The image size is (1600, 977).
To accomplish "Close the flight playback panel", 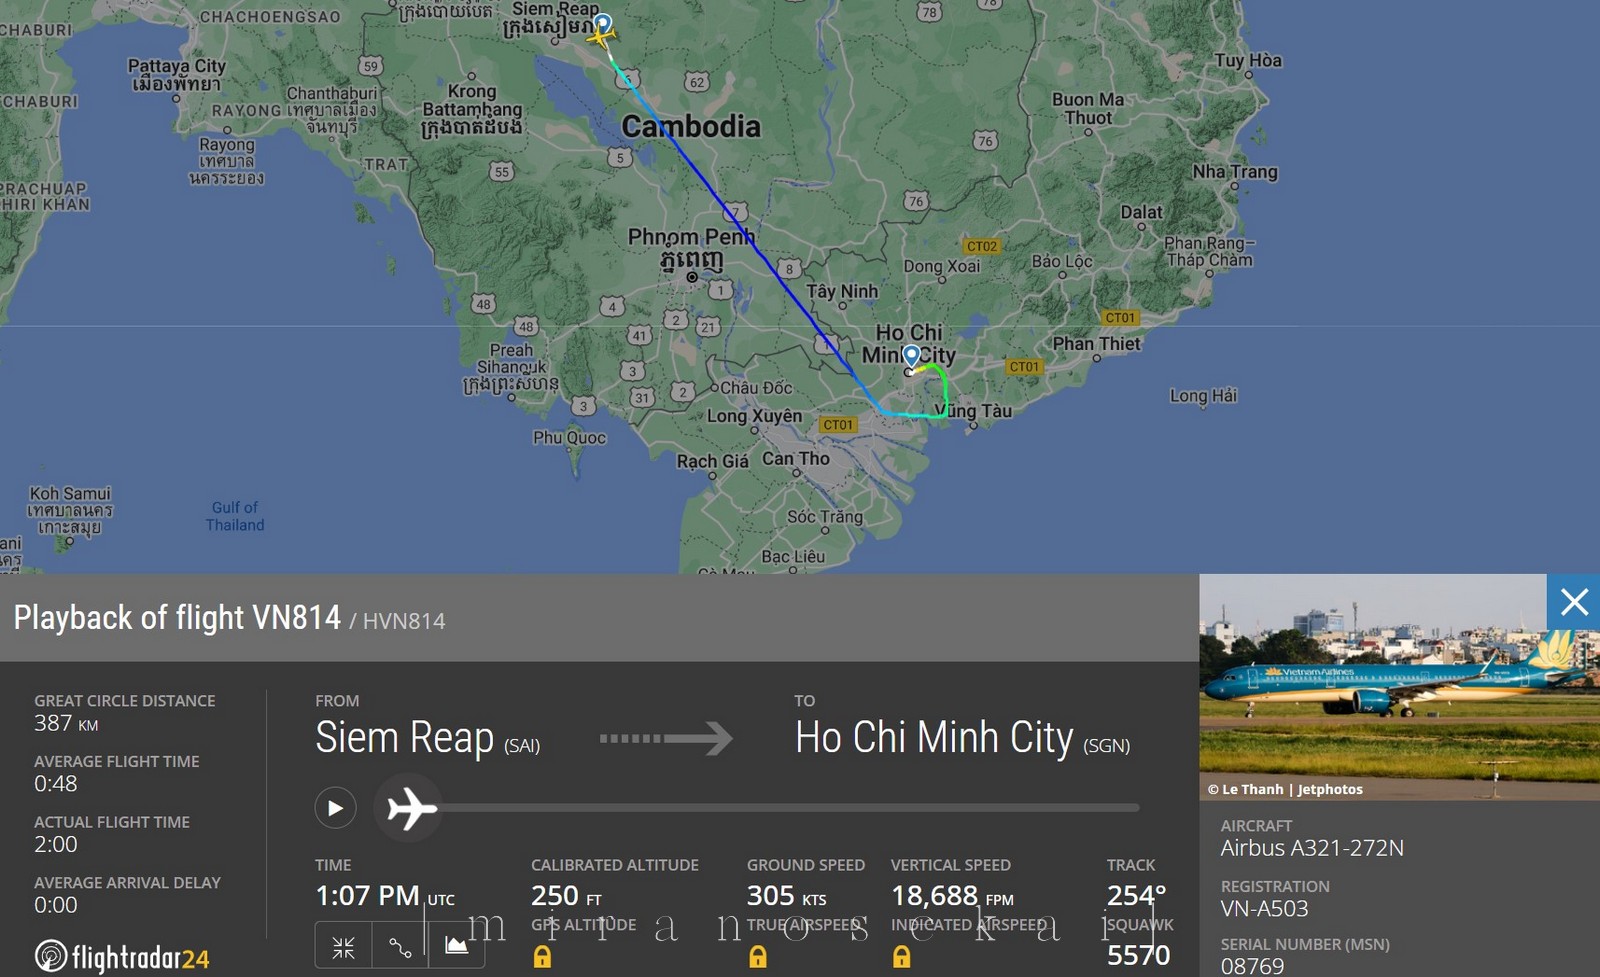I will pos(1573,602).
